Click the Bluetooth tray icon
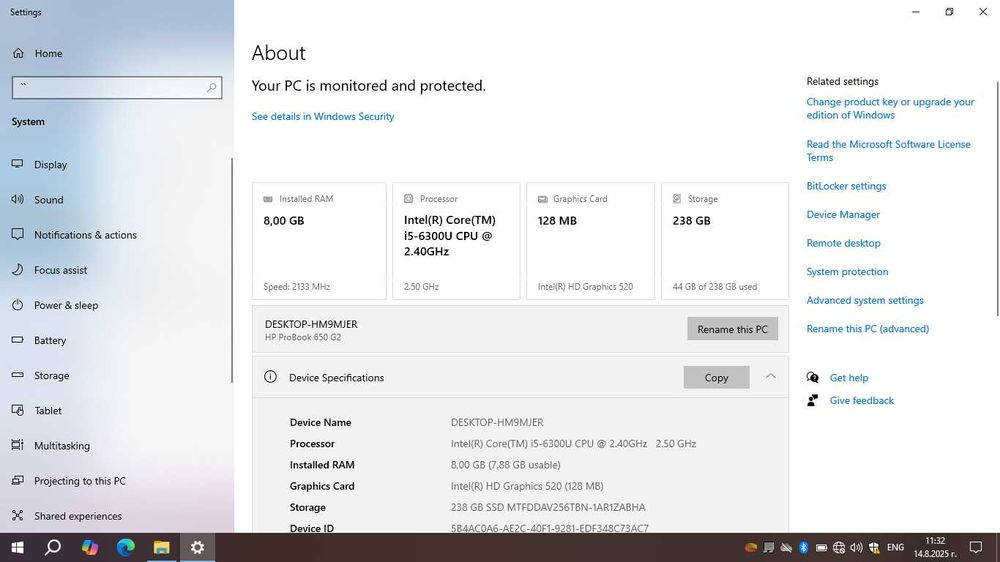 tap(804, 547)
